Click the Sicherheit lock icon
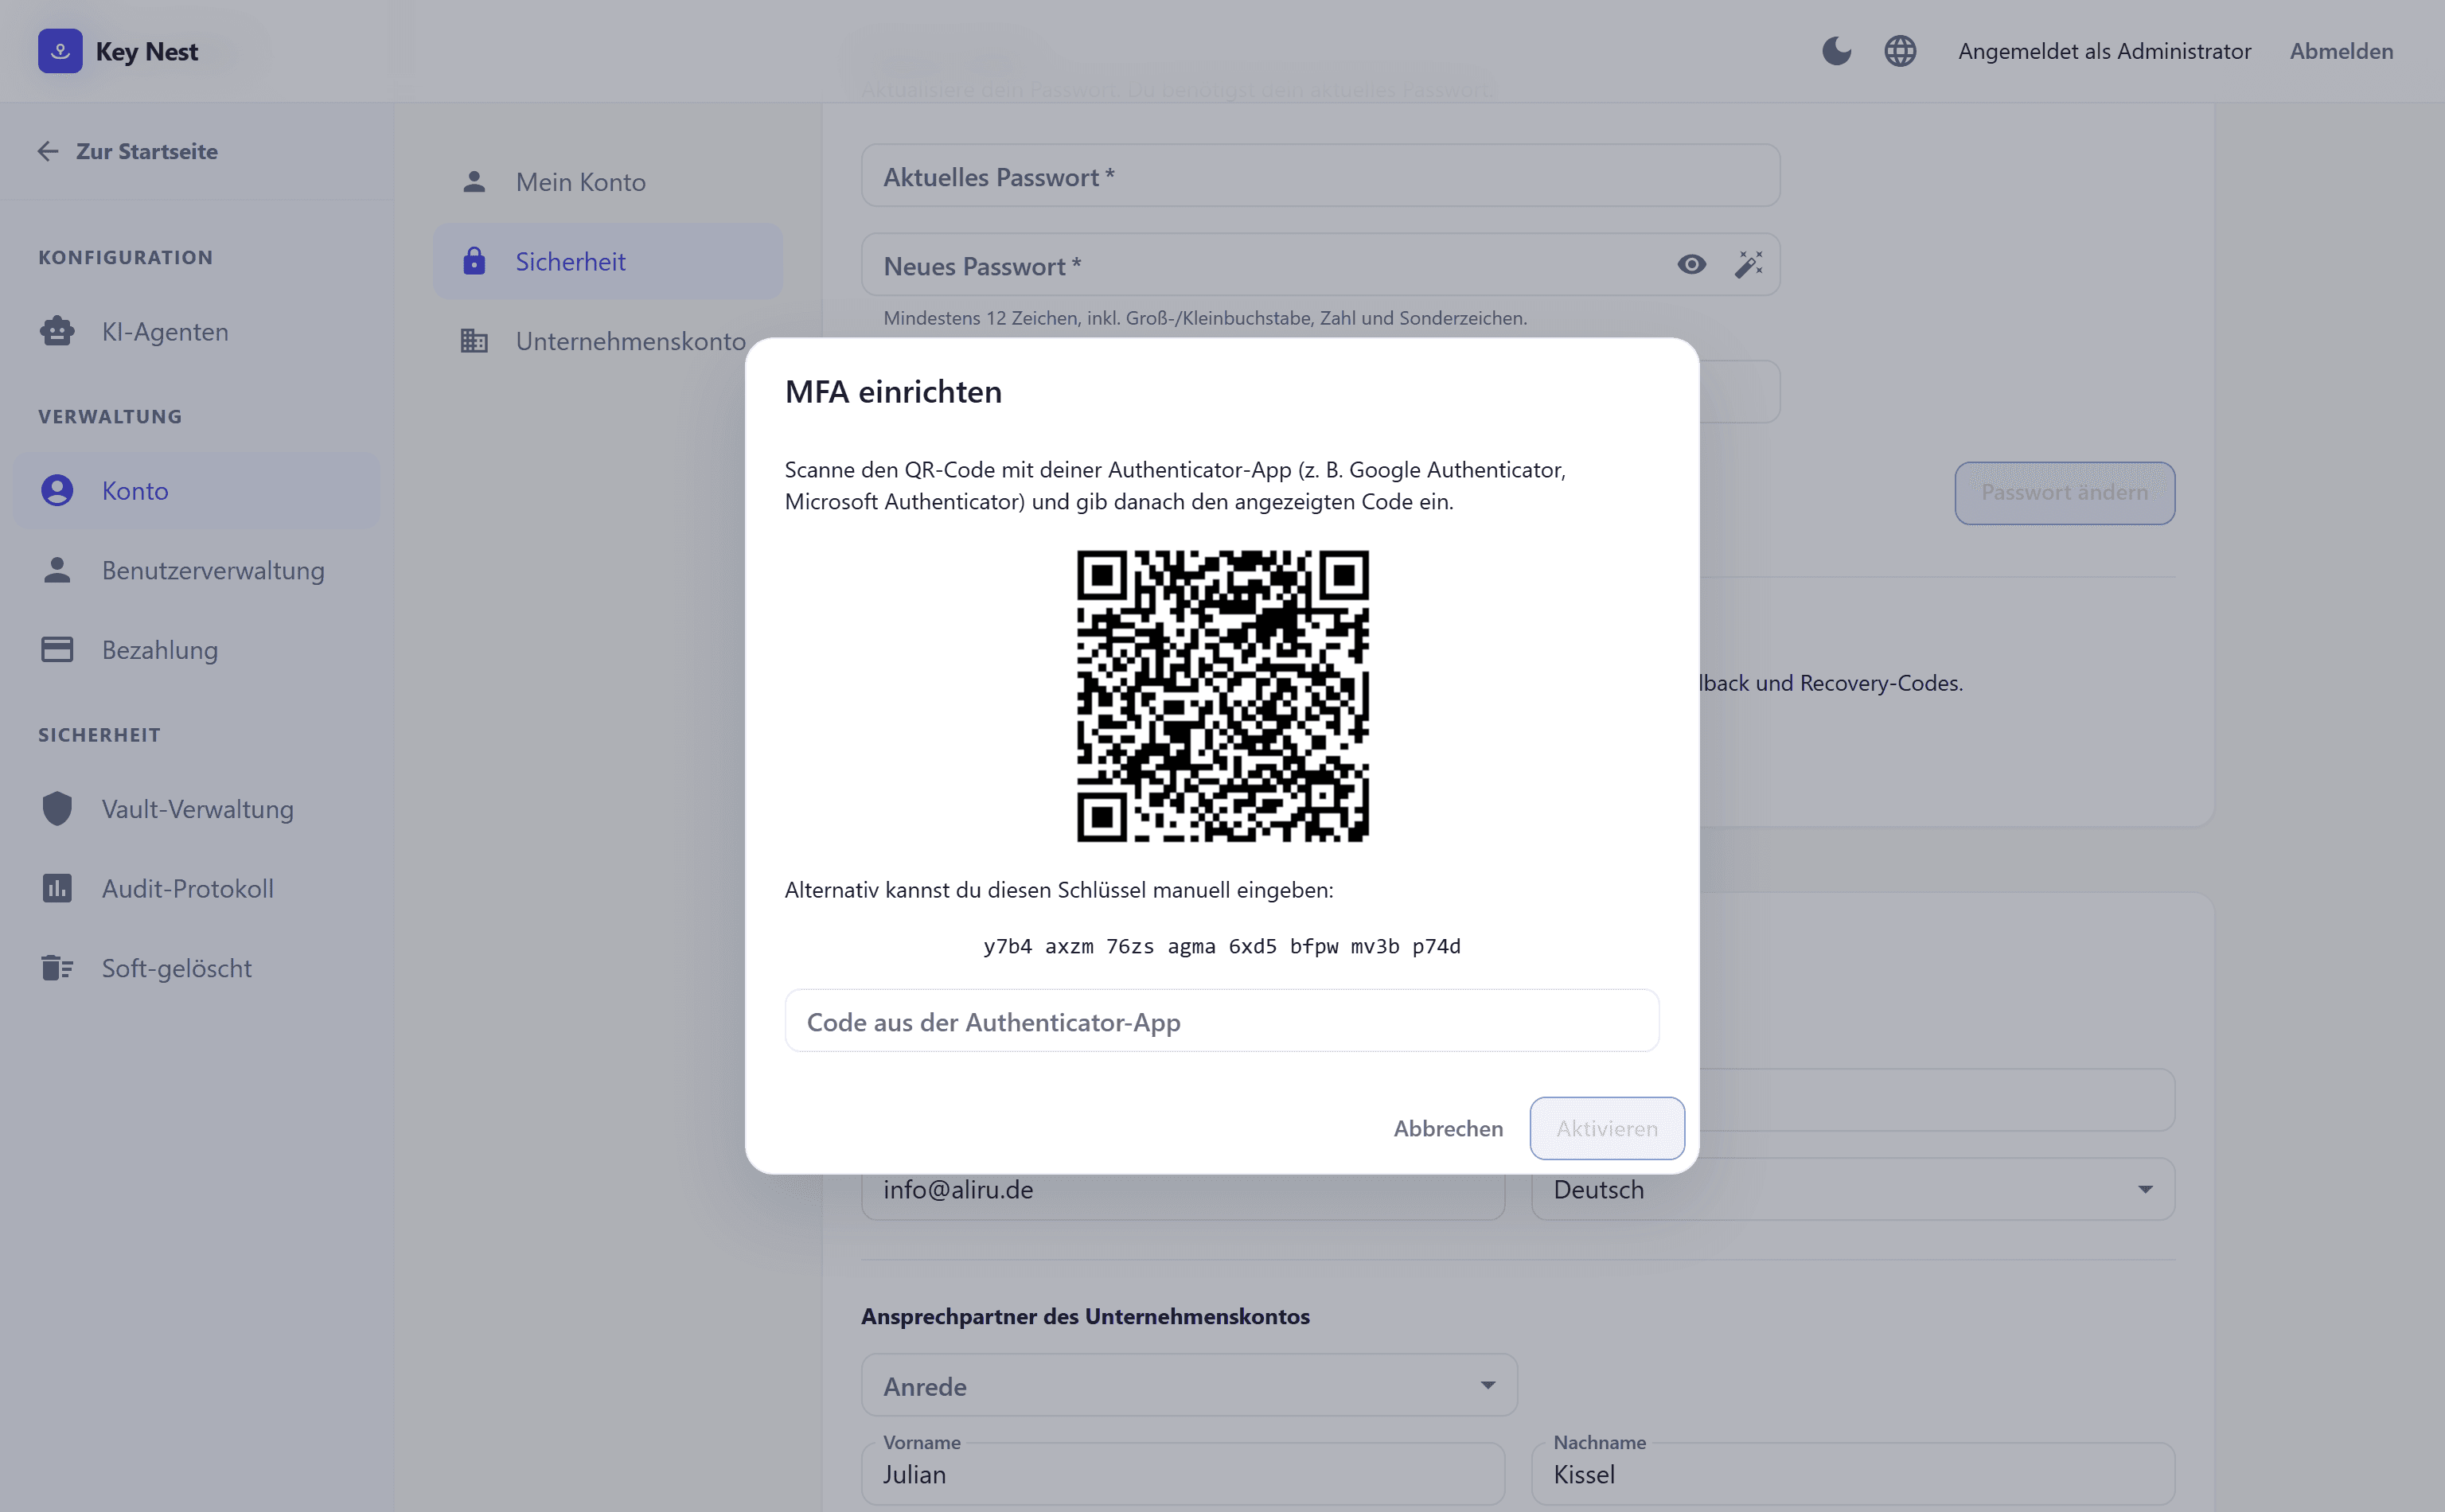The height and width of the screenshot is (1512, 2445). pyautogui.click(x=474, y=261)
